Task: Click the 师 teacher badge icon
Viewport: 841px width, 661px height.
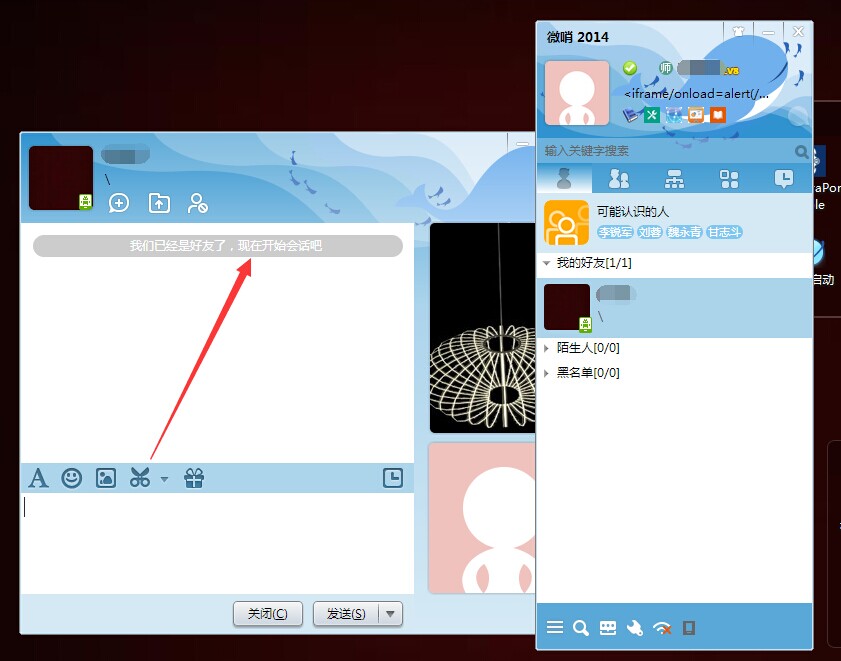Action: tap(666, 68)
